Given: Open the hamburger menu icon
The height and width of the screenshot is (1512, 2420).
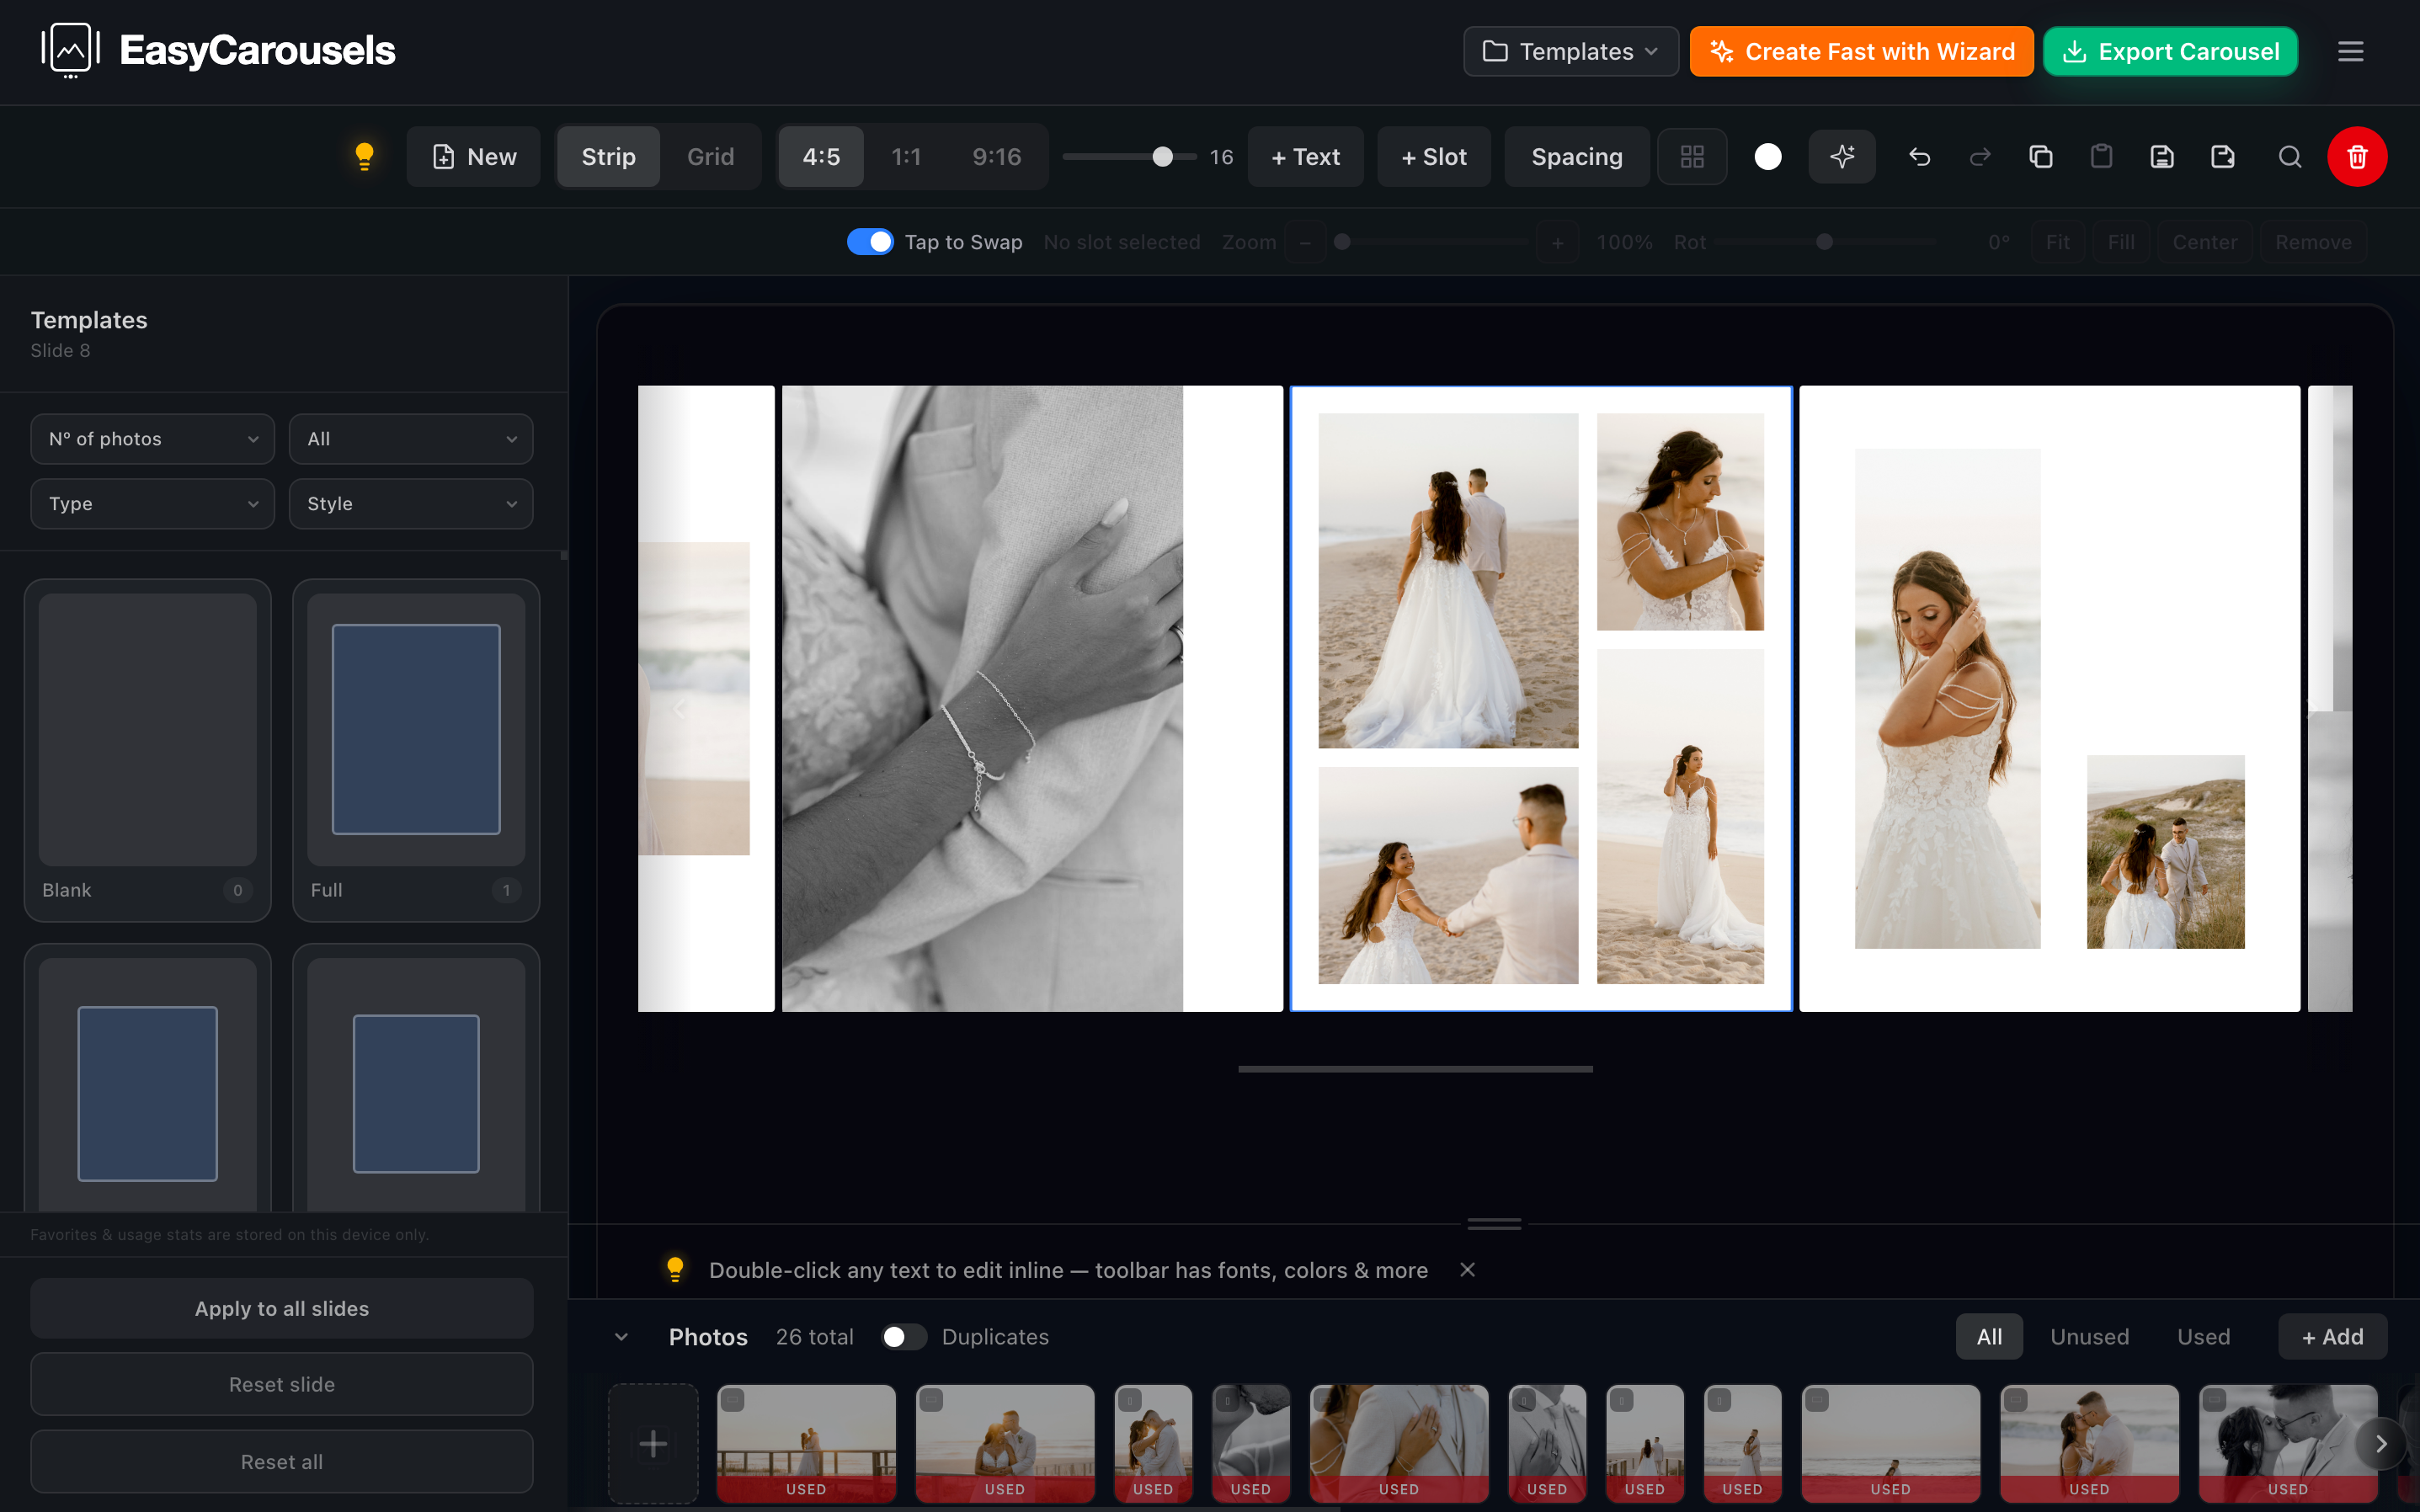Looking at the screenshot, I should pyautogui.click(x=2350, y=51).
